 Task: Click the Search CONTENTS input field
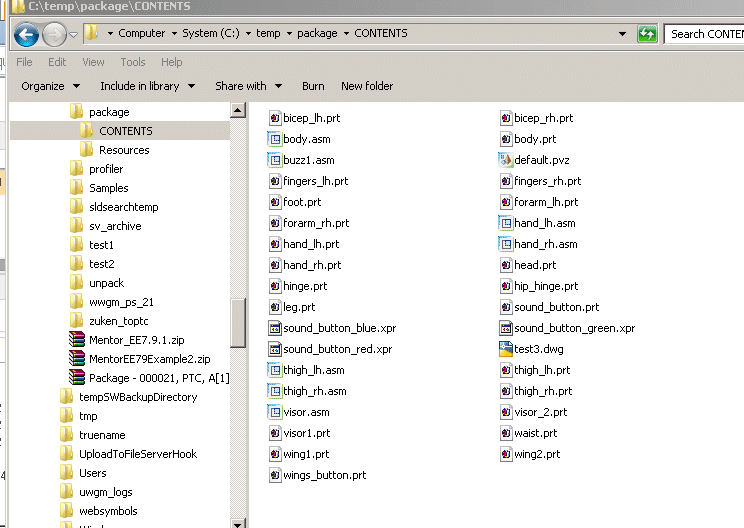pyautogui.click(x=704, y=34)
